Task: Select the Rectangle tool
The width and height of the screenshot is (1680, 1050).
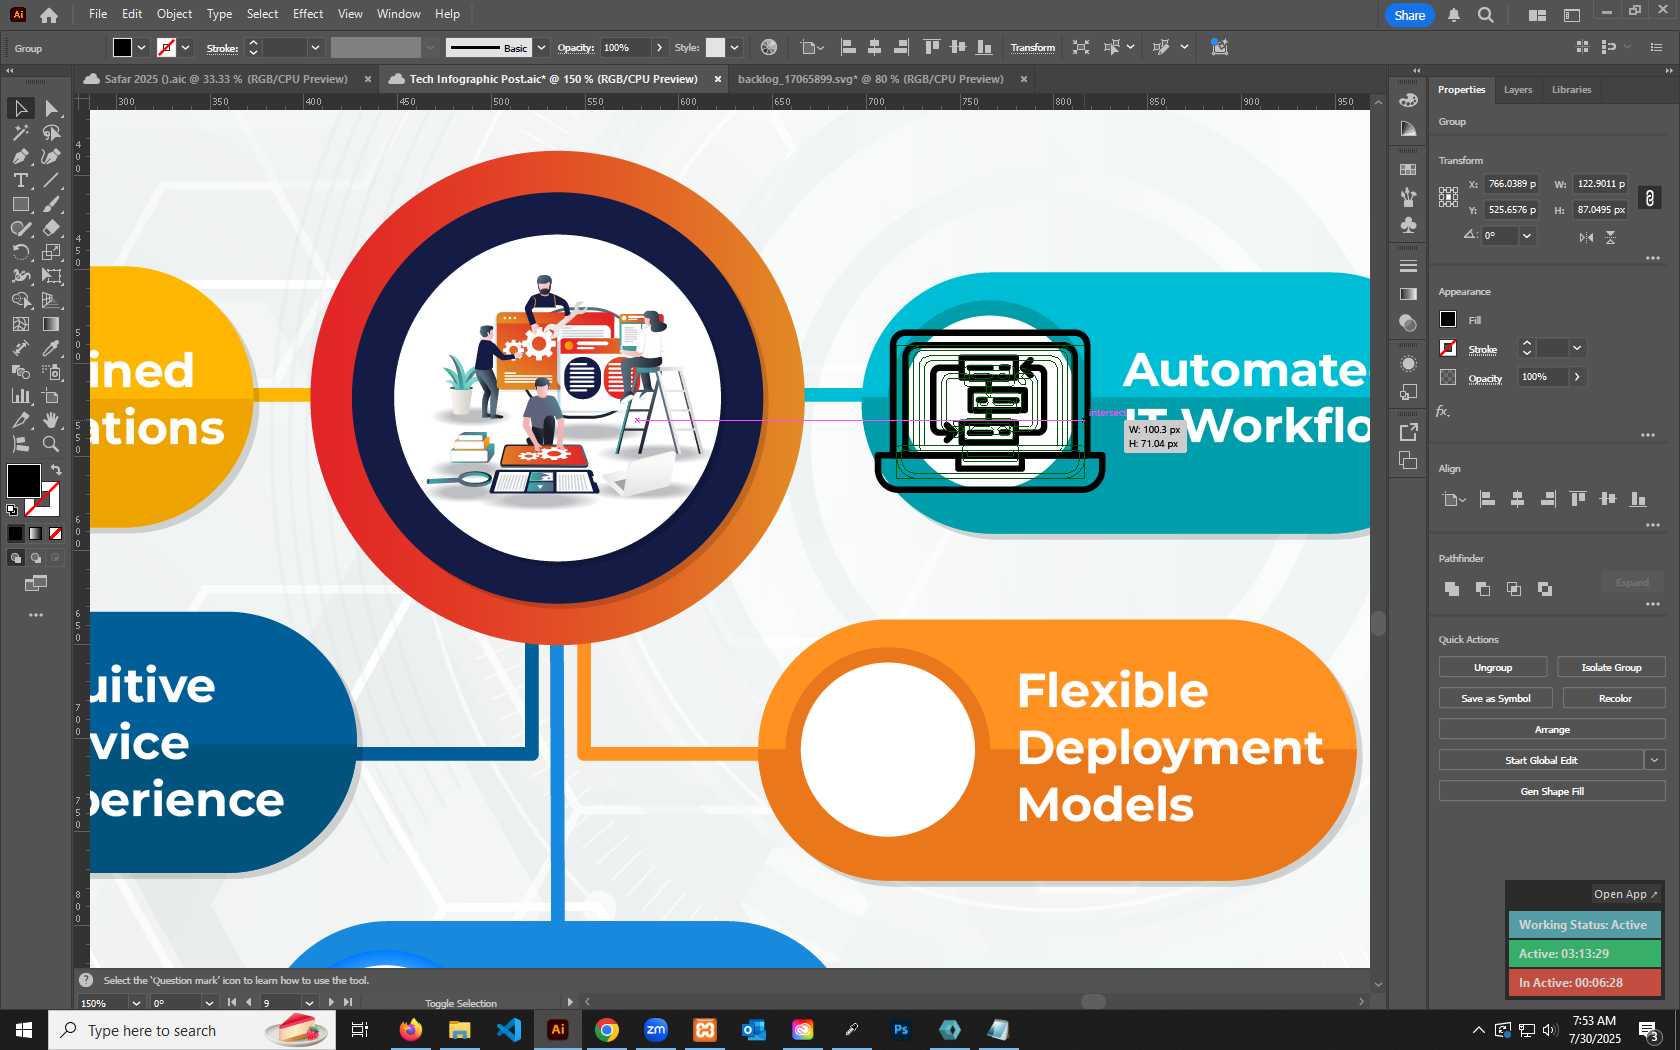Action: 21,204
